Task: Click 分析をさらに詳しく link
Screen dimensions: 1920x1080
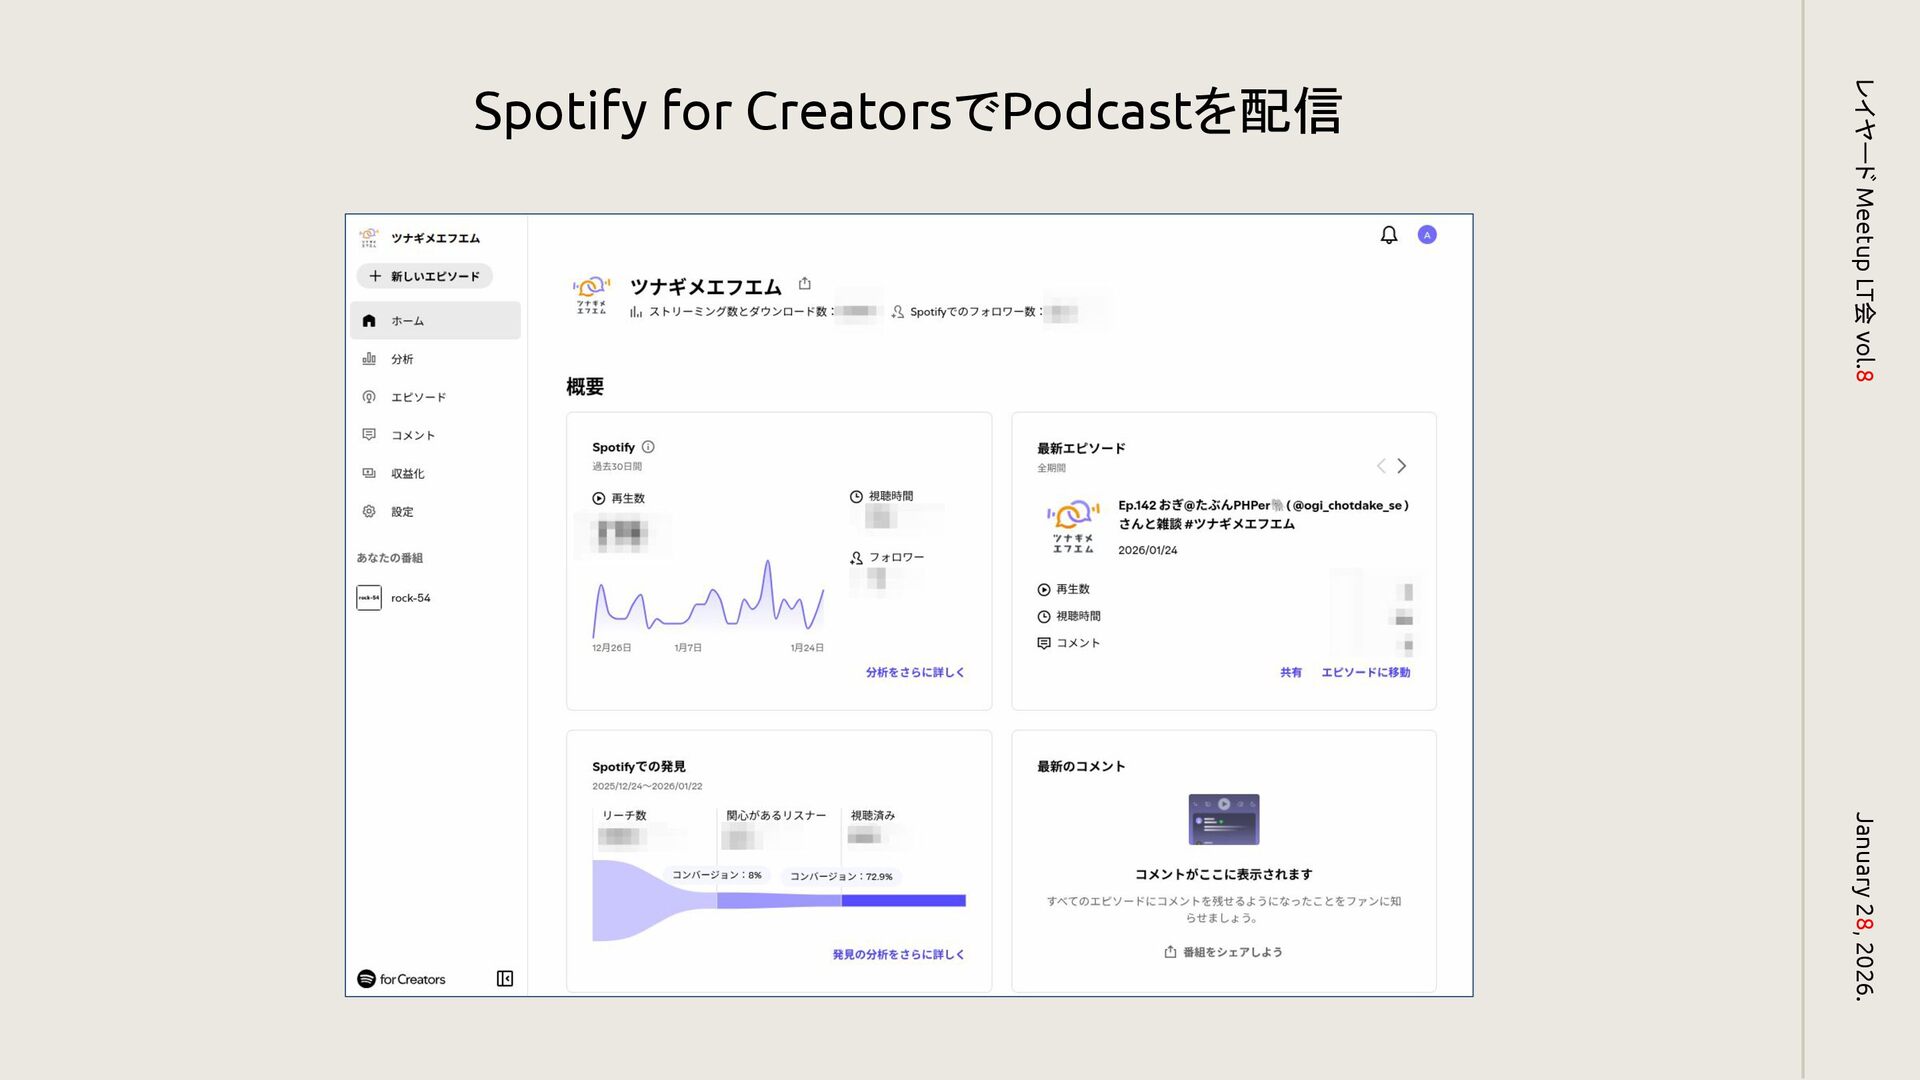Action: [x=914, y=673]
